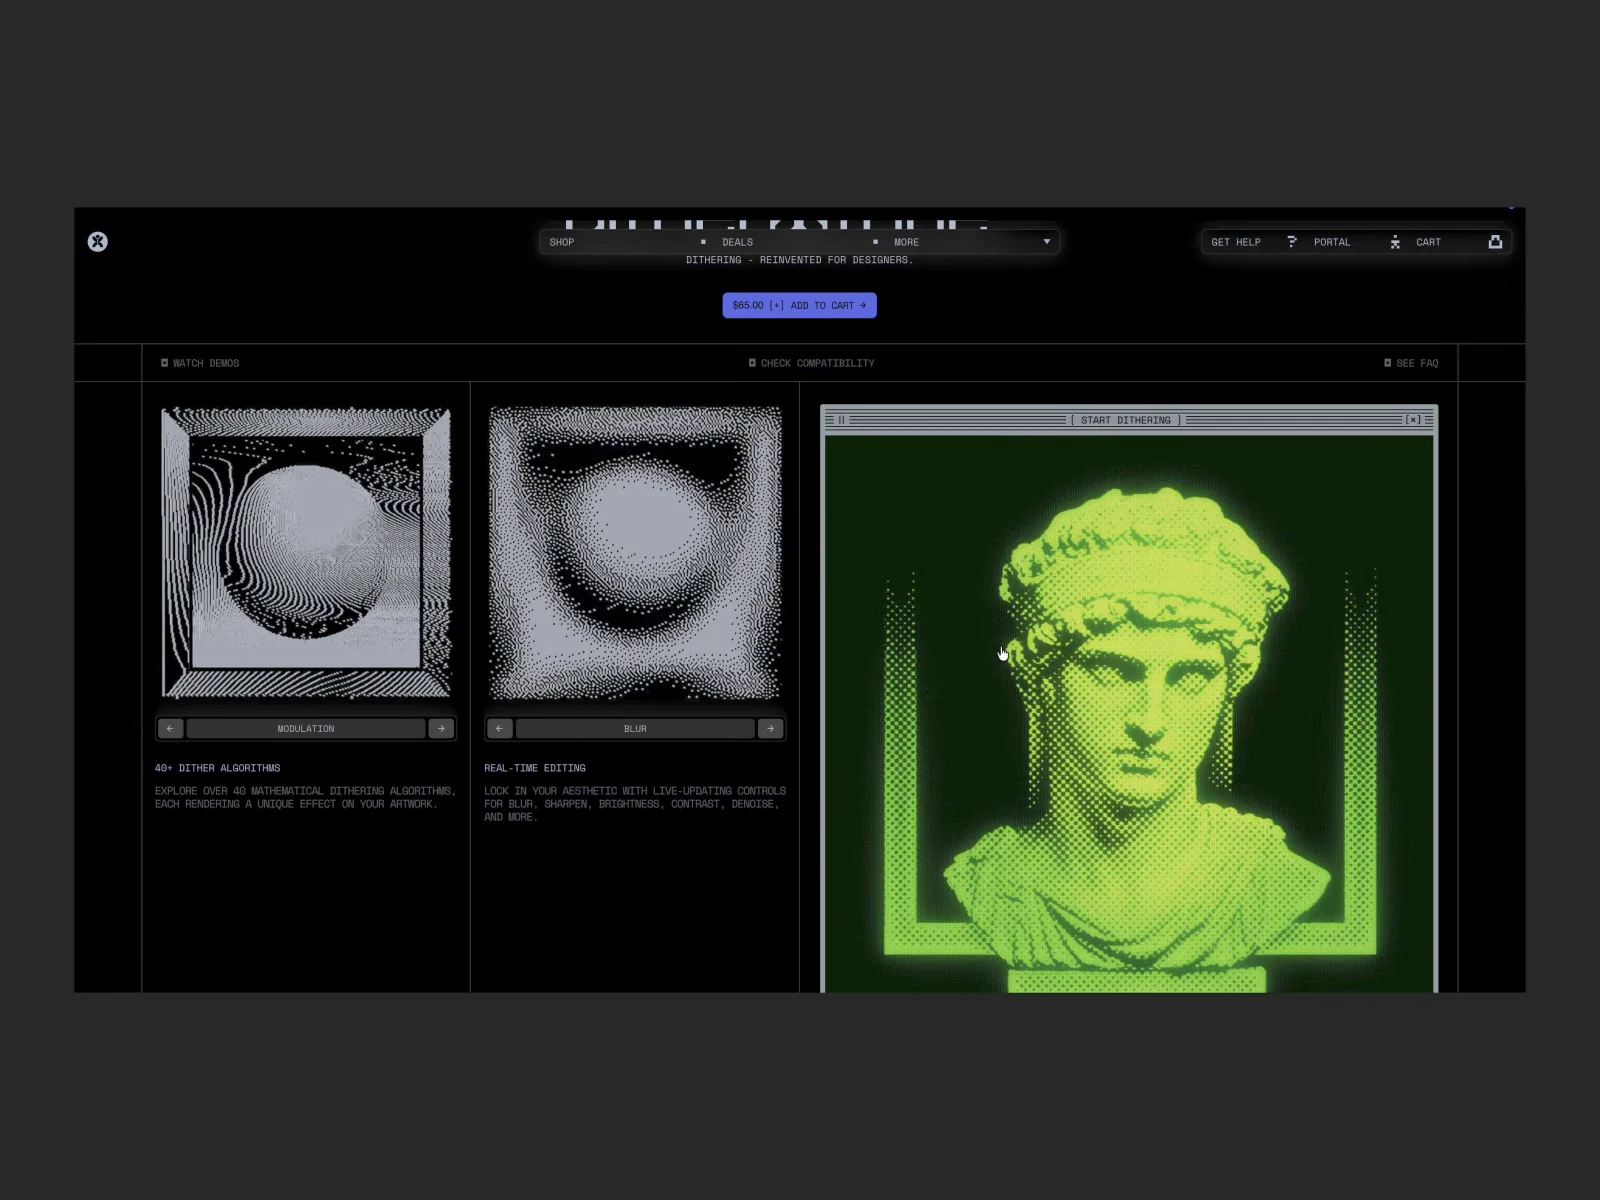Show next Modulation algorithm with right arrow
The height and width of the screenshot is (1200, 1600).
[x=441, y=729]
